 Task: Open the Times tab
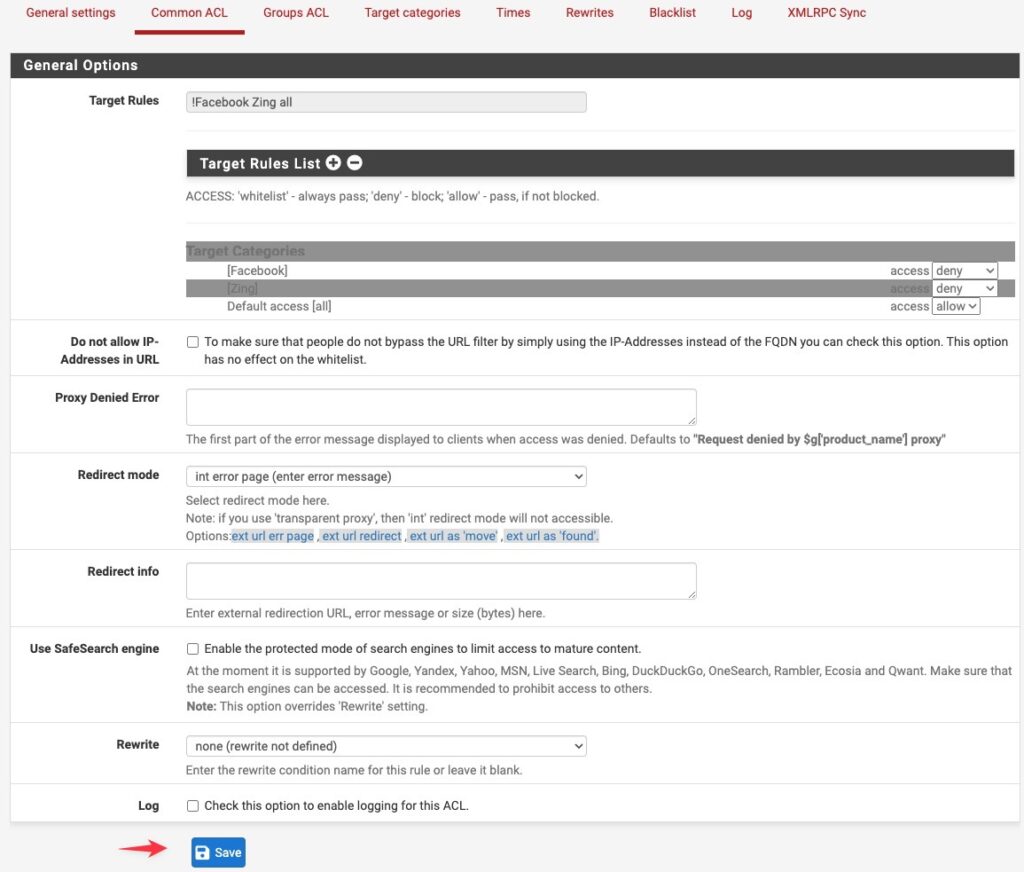[x=513, y=12]
